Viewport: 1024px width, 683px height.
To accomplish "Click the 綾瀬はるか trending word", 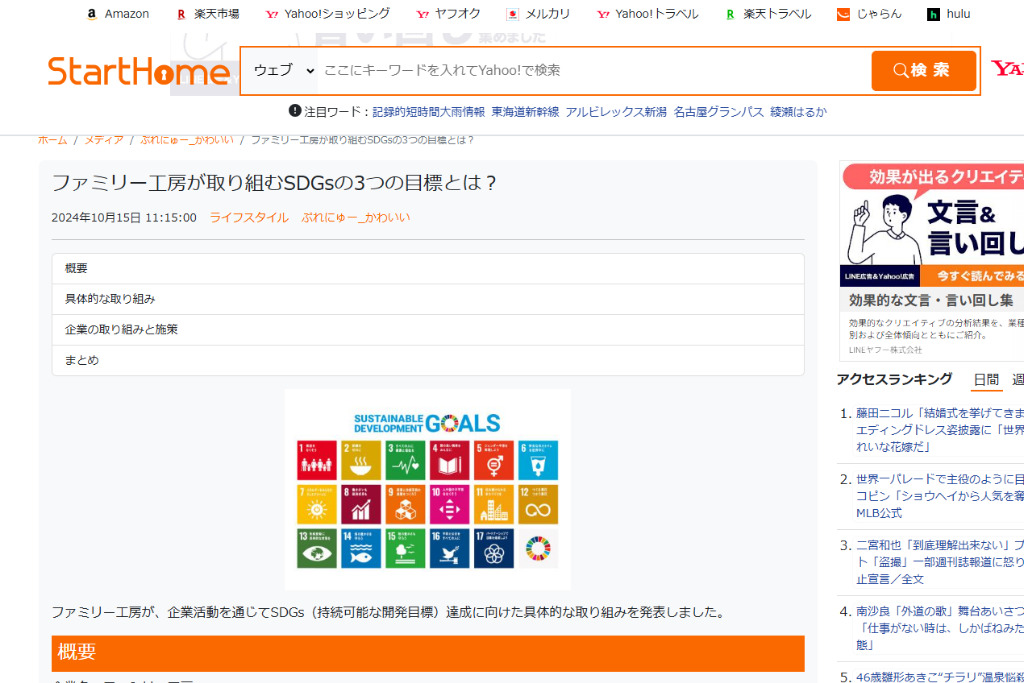I will tap(798, 112).
